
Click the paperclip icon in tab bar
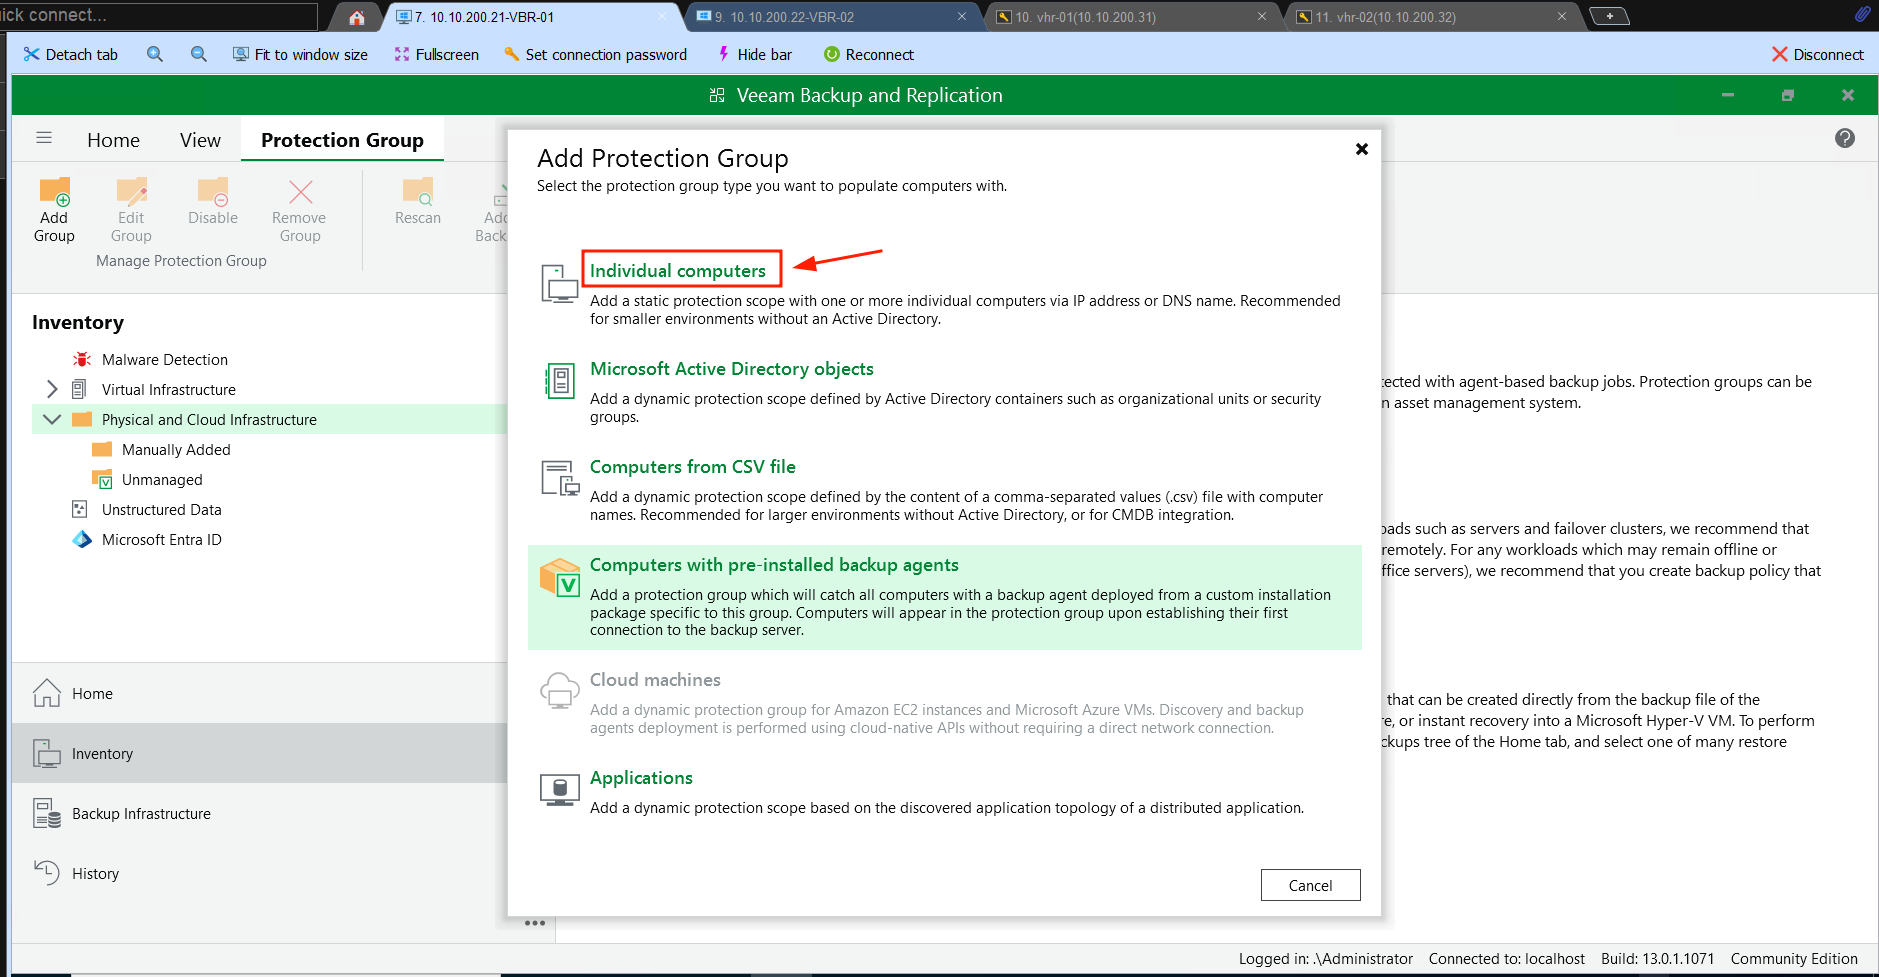pyautogui.click(x=1862, y=14)
